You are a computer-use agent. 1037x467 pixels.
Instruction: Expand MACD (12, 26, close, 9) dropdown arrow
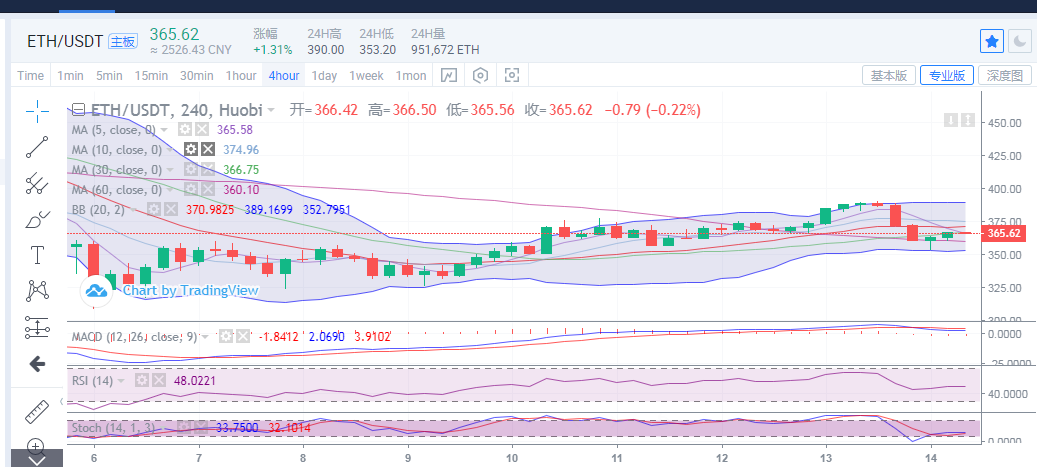coord(206,337)
